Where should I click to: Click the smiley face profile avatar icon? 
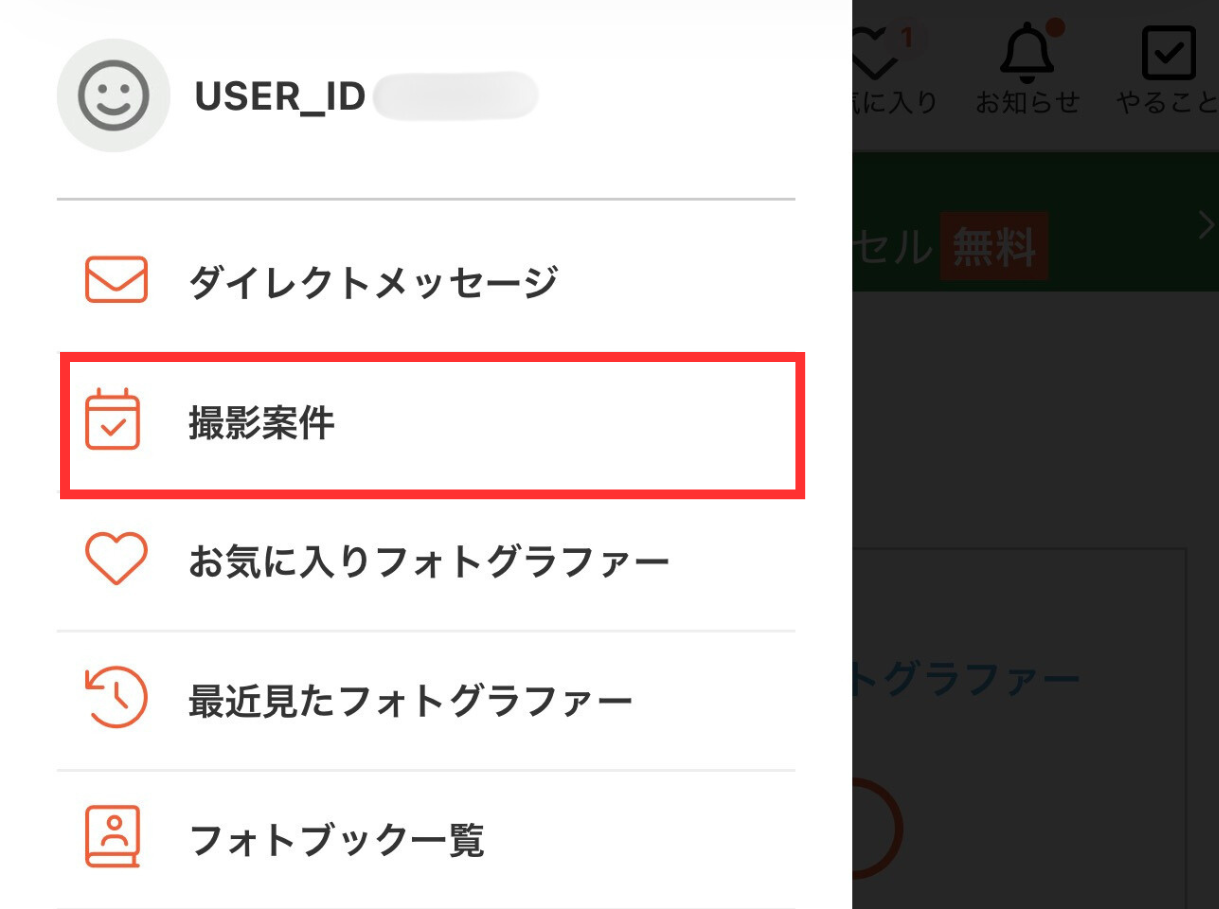pyautogui.click(x=114, y=97)
